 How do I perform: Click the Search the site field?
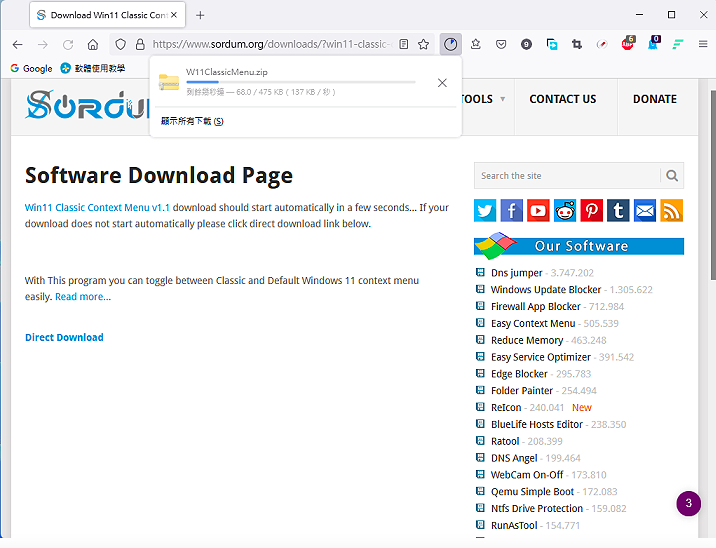pyautogui.click(x=568, y=176)
